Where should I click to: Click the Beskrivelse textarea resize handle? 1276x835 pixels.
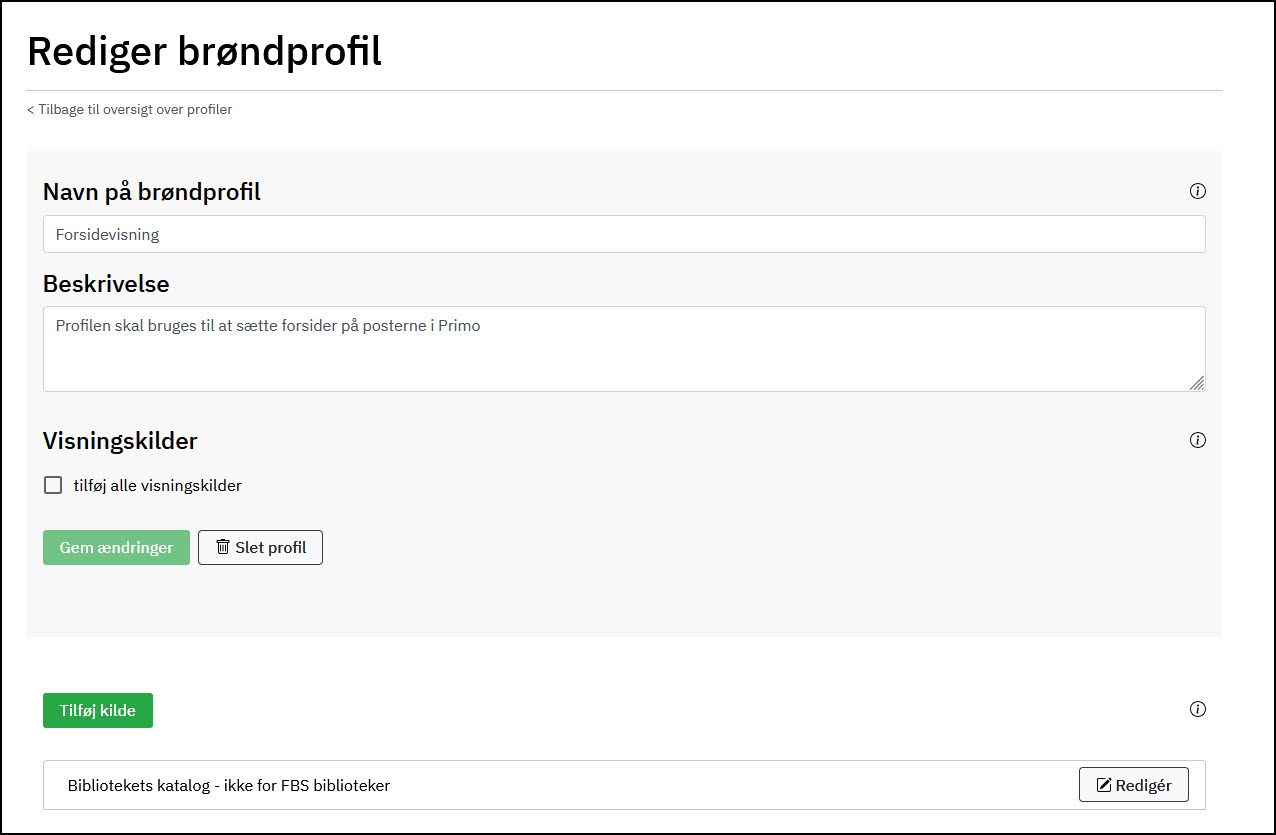click(1197, 383)
